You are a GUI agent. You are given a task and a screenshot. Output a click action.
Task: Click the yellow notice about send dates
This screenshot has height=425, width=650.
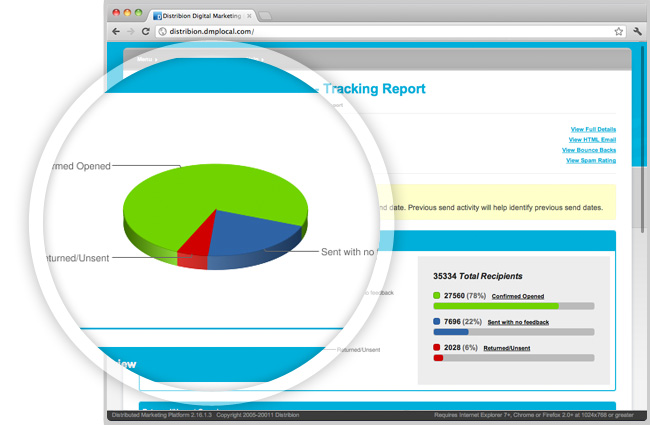495,202
